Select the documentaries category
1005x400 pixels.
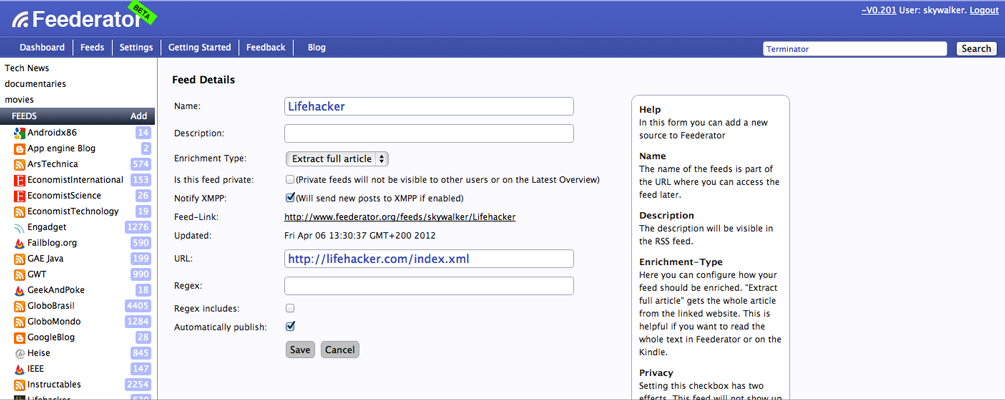click(x=35, y=84)
